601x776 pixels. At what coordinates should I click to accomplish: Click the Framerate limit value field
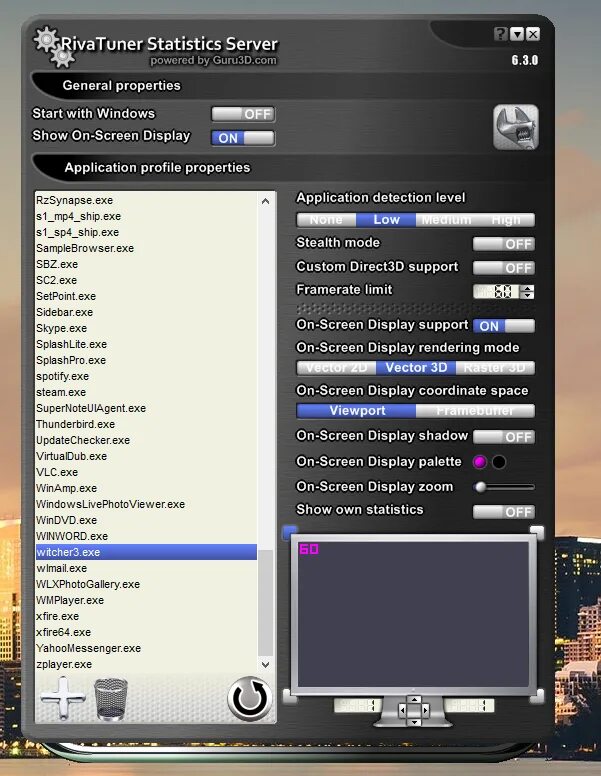(x=497, y=292)
